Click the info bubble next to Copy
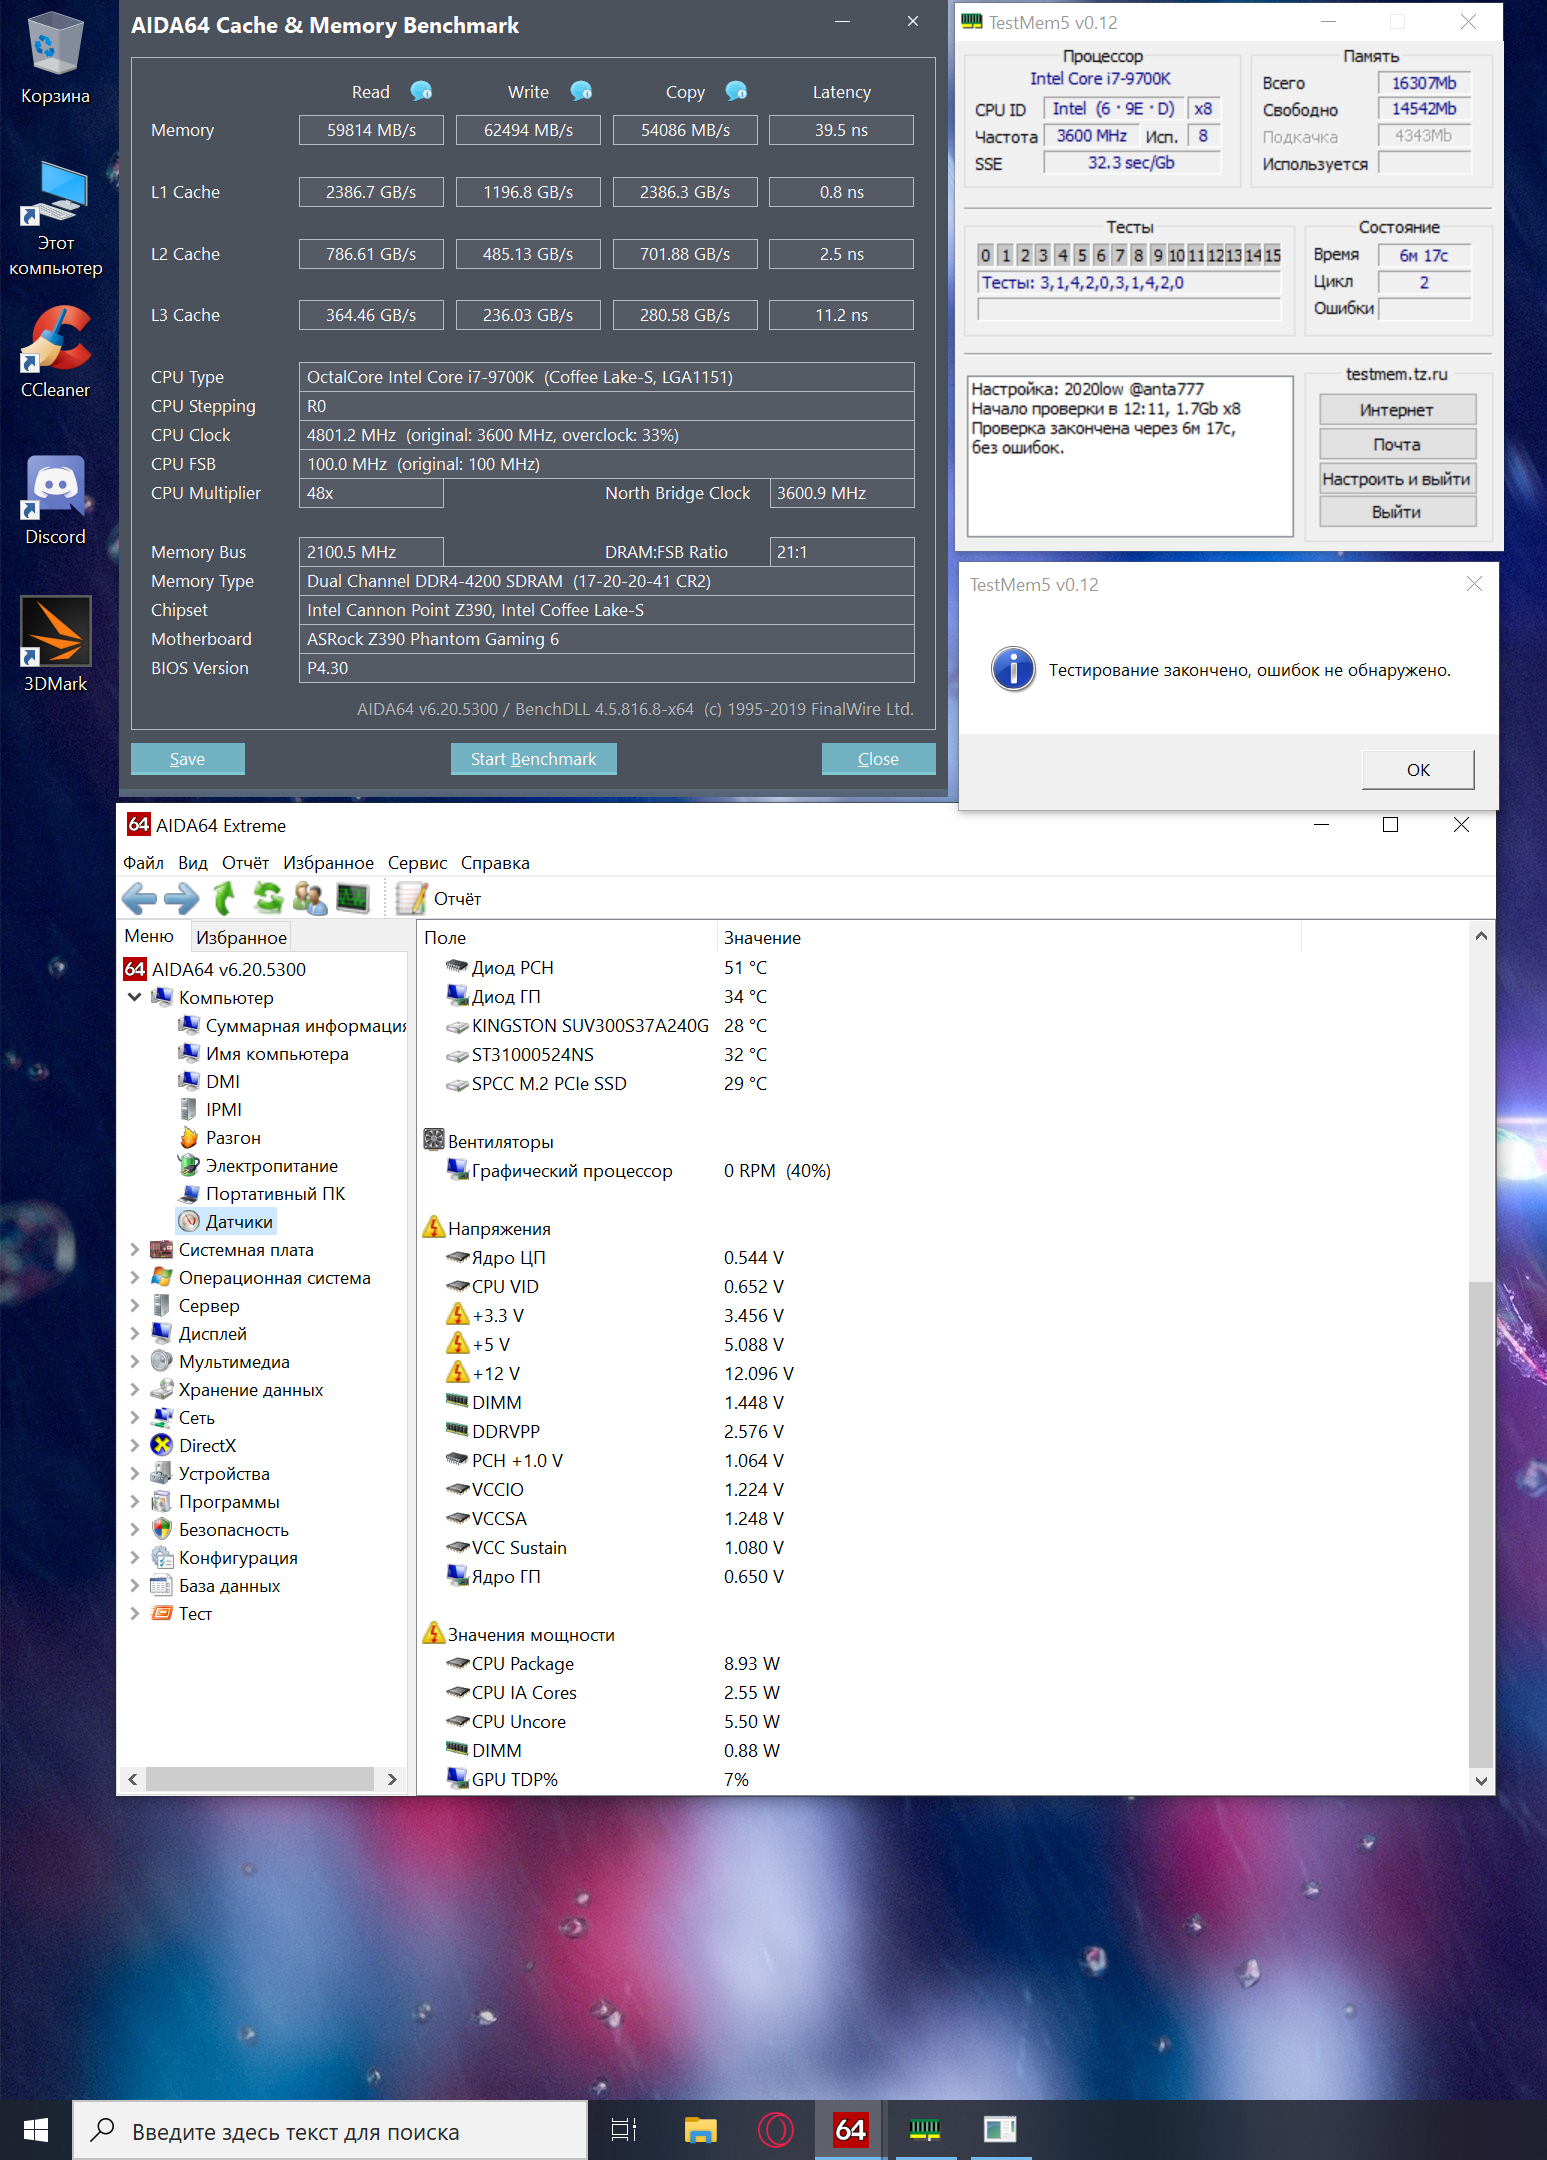The height and width of the screenshot is (2160, 1547). (x=736, y=91)
